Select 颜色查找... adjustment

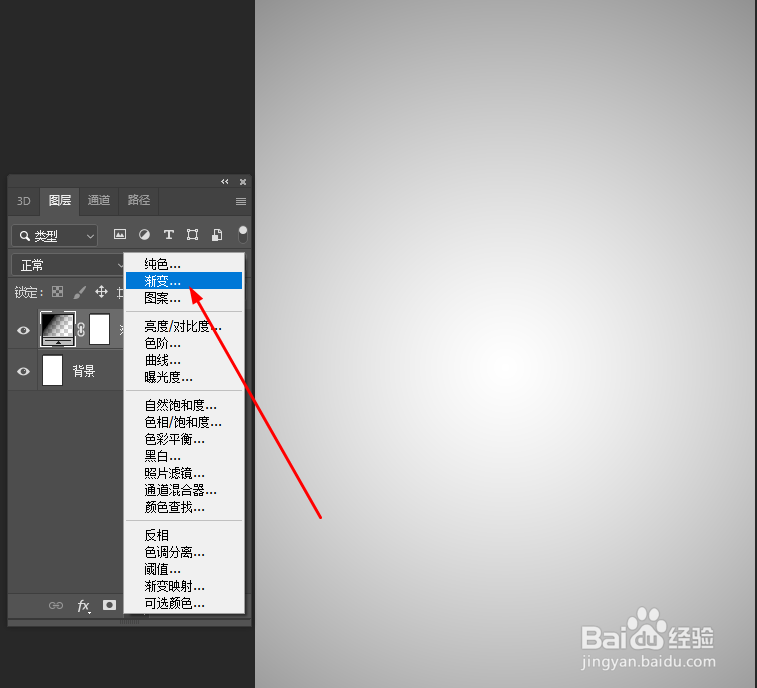click(184, 507)
